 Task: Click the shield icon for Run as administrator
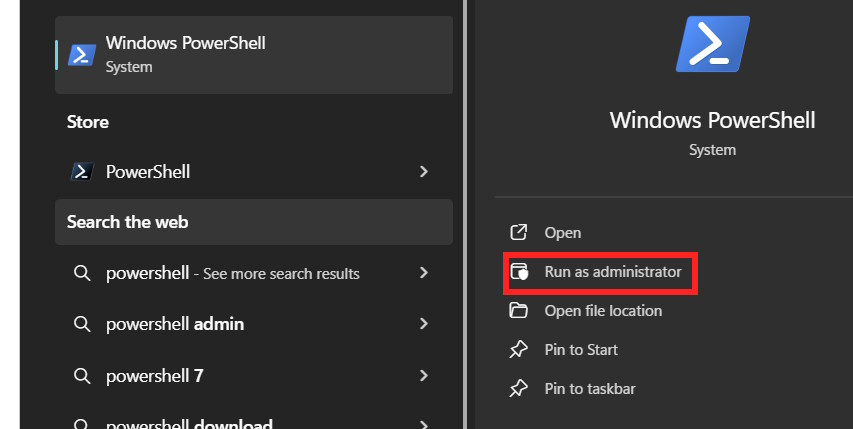(518, 271)
